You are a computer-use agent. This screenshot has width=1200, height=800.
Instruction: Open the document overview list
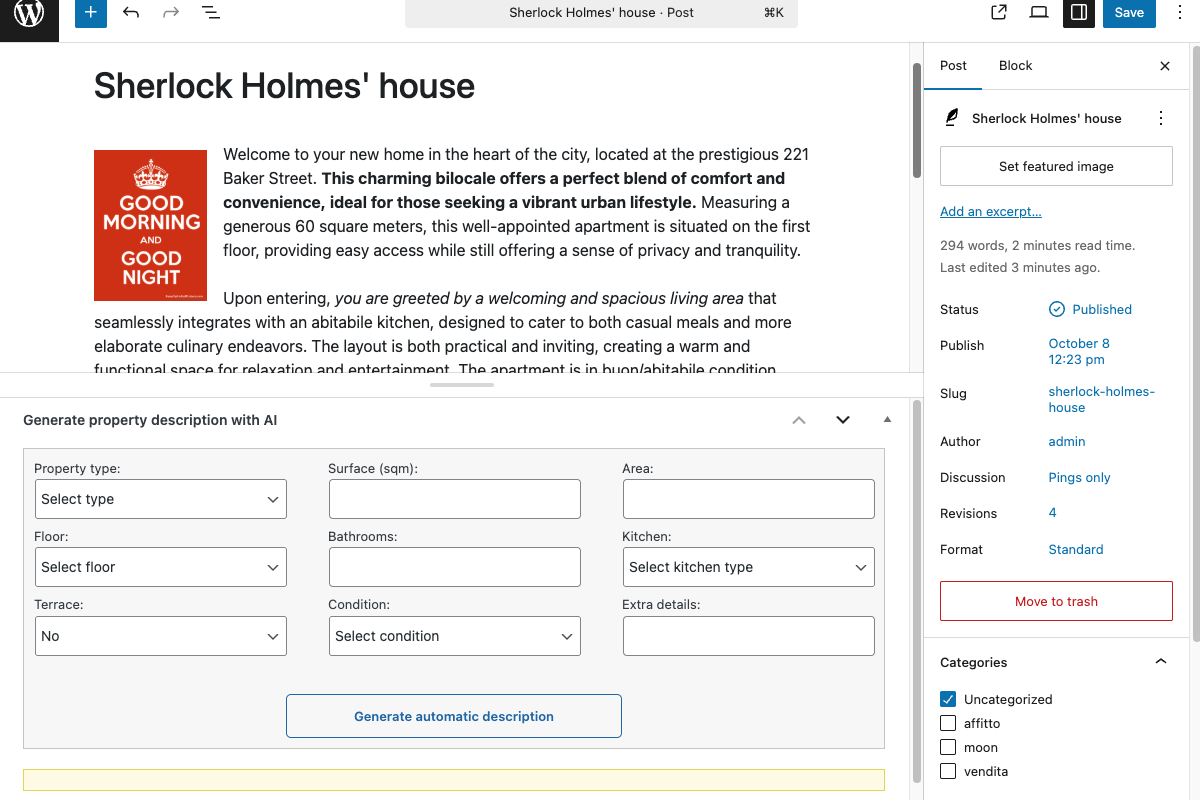(x=210, y=13)
